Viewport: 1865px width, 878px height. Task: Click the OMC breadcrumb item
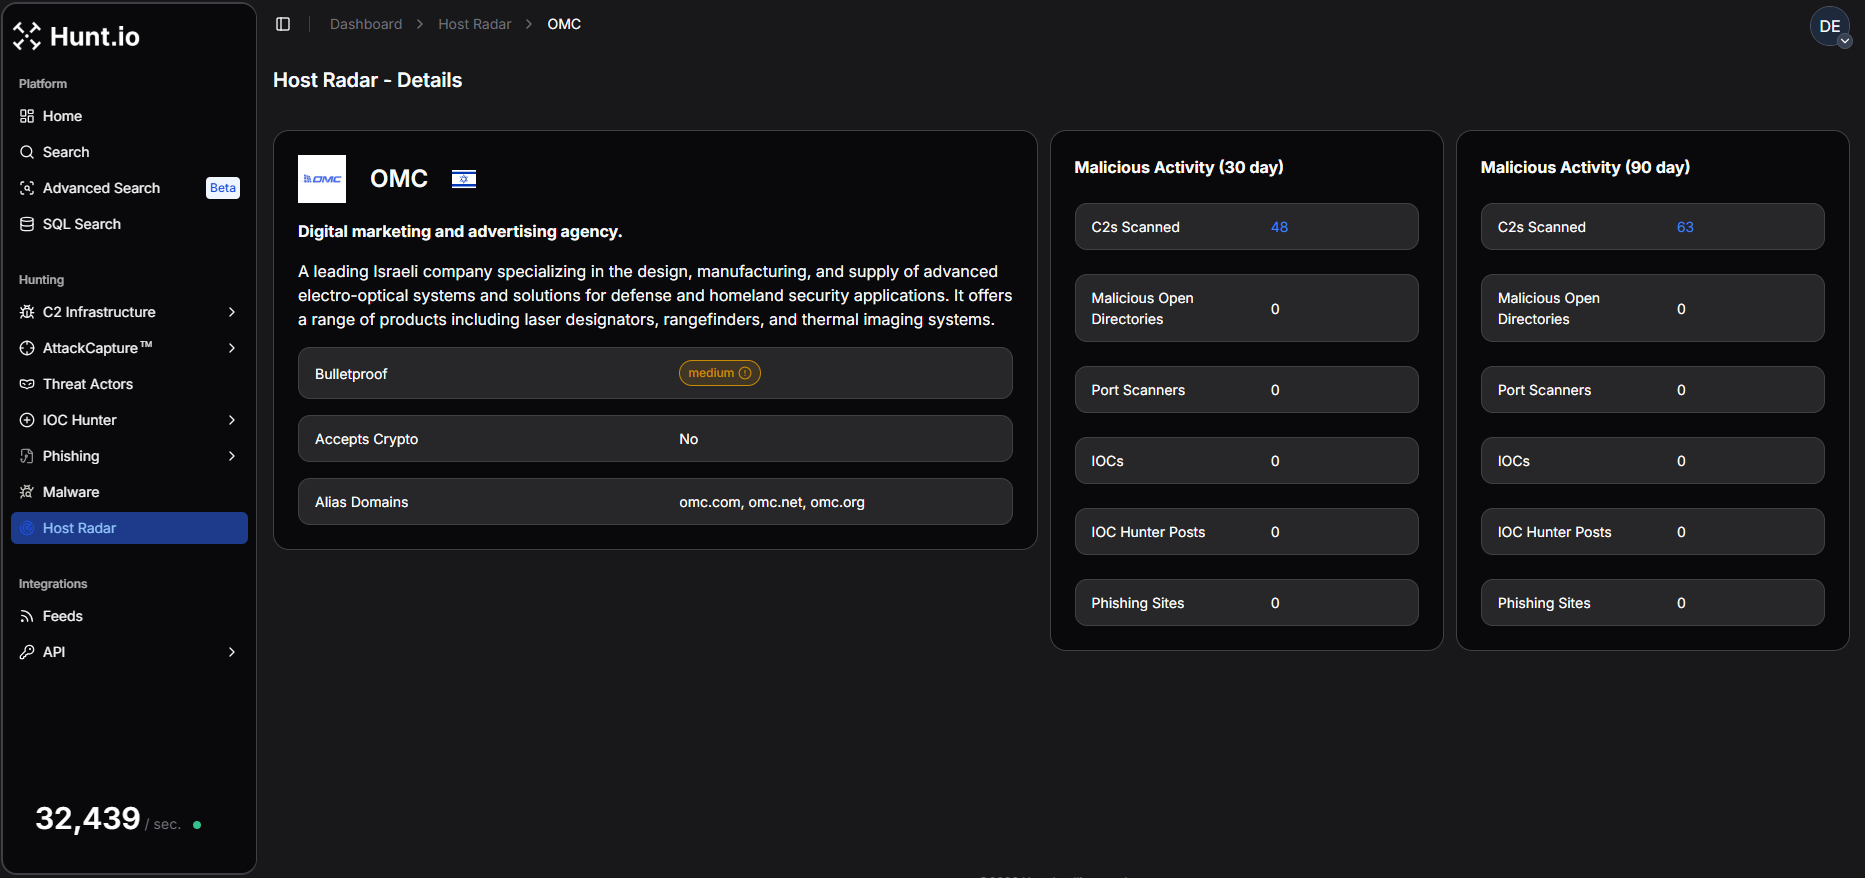click(x=564, y=24)
